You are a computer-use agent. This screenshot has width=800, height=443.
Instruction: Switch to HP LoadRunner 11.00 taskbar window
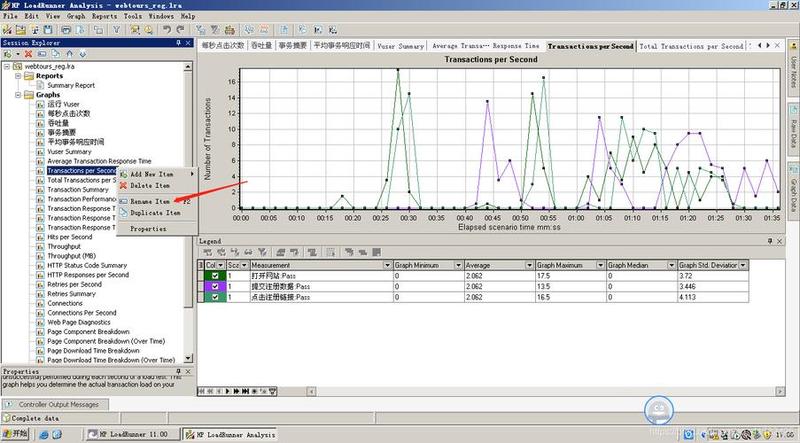coord(133,434)
